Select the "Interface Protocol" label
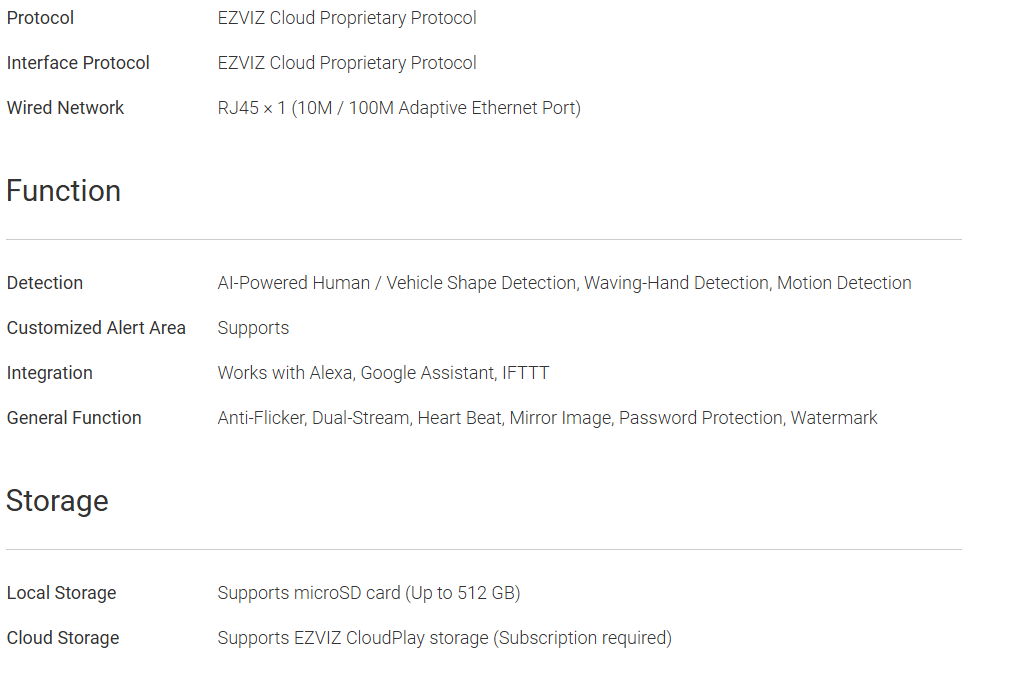The height and width of the screenshot is (677, 1018). pos(78,63)
